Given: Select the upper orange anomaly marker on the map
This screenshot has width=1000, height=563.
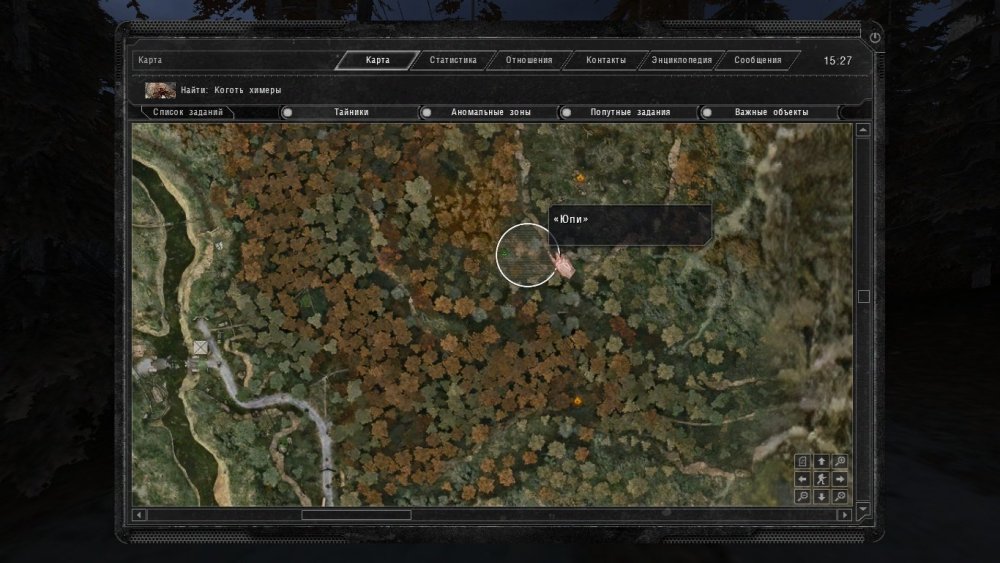Looking at the screenshot, I should coord(580,178).
